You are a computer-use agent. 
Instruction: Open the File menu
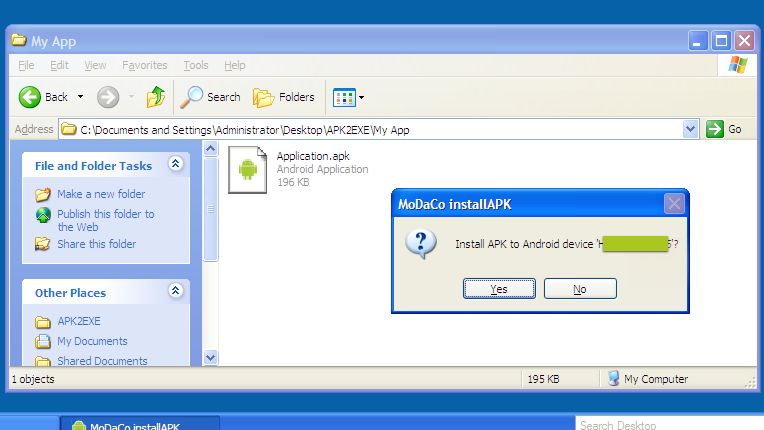point(26,65)
